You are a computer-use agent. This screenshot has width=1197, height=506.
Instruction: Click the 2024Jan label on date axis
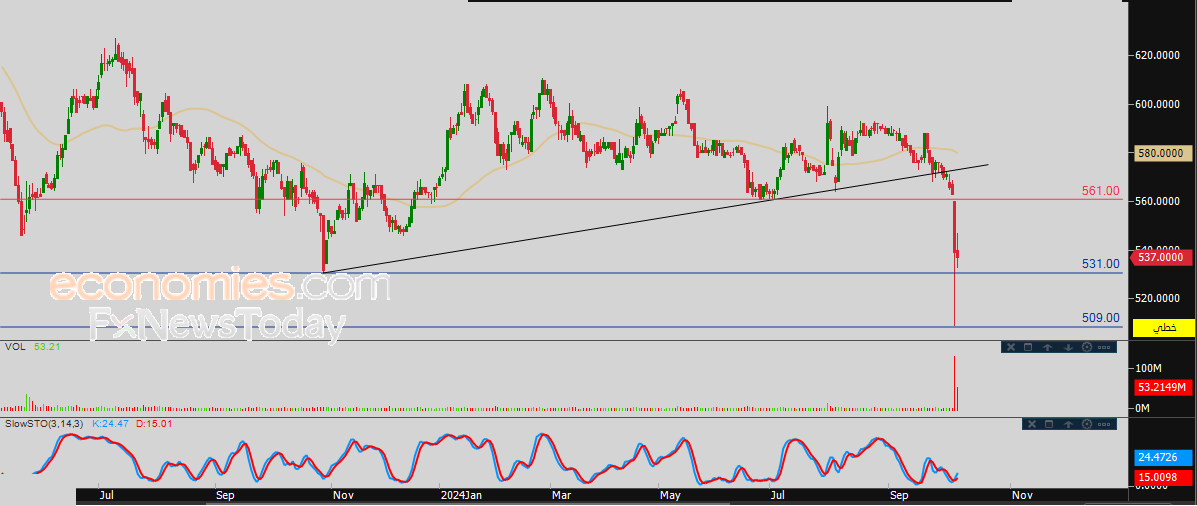(461, 496)
